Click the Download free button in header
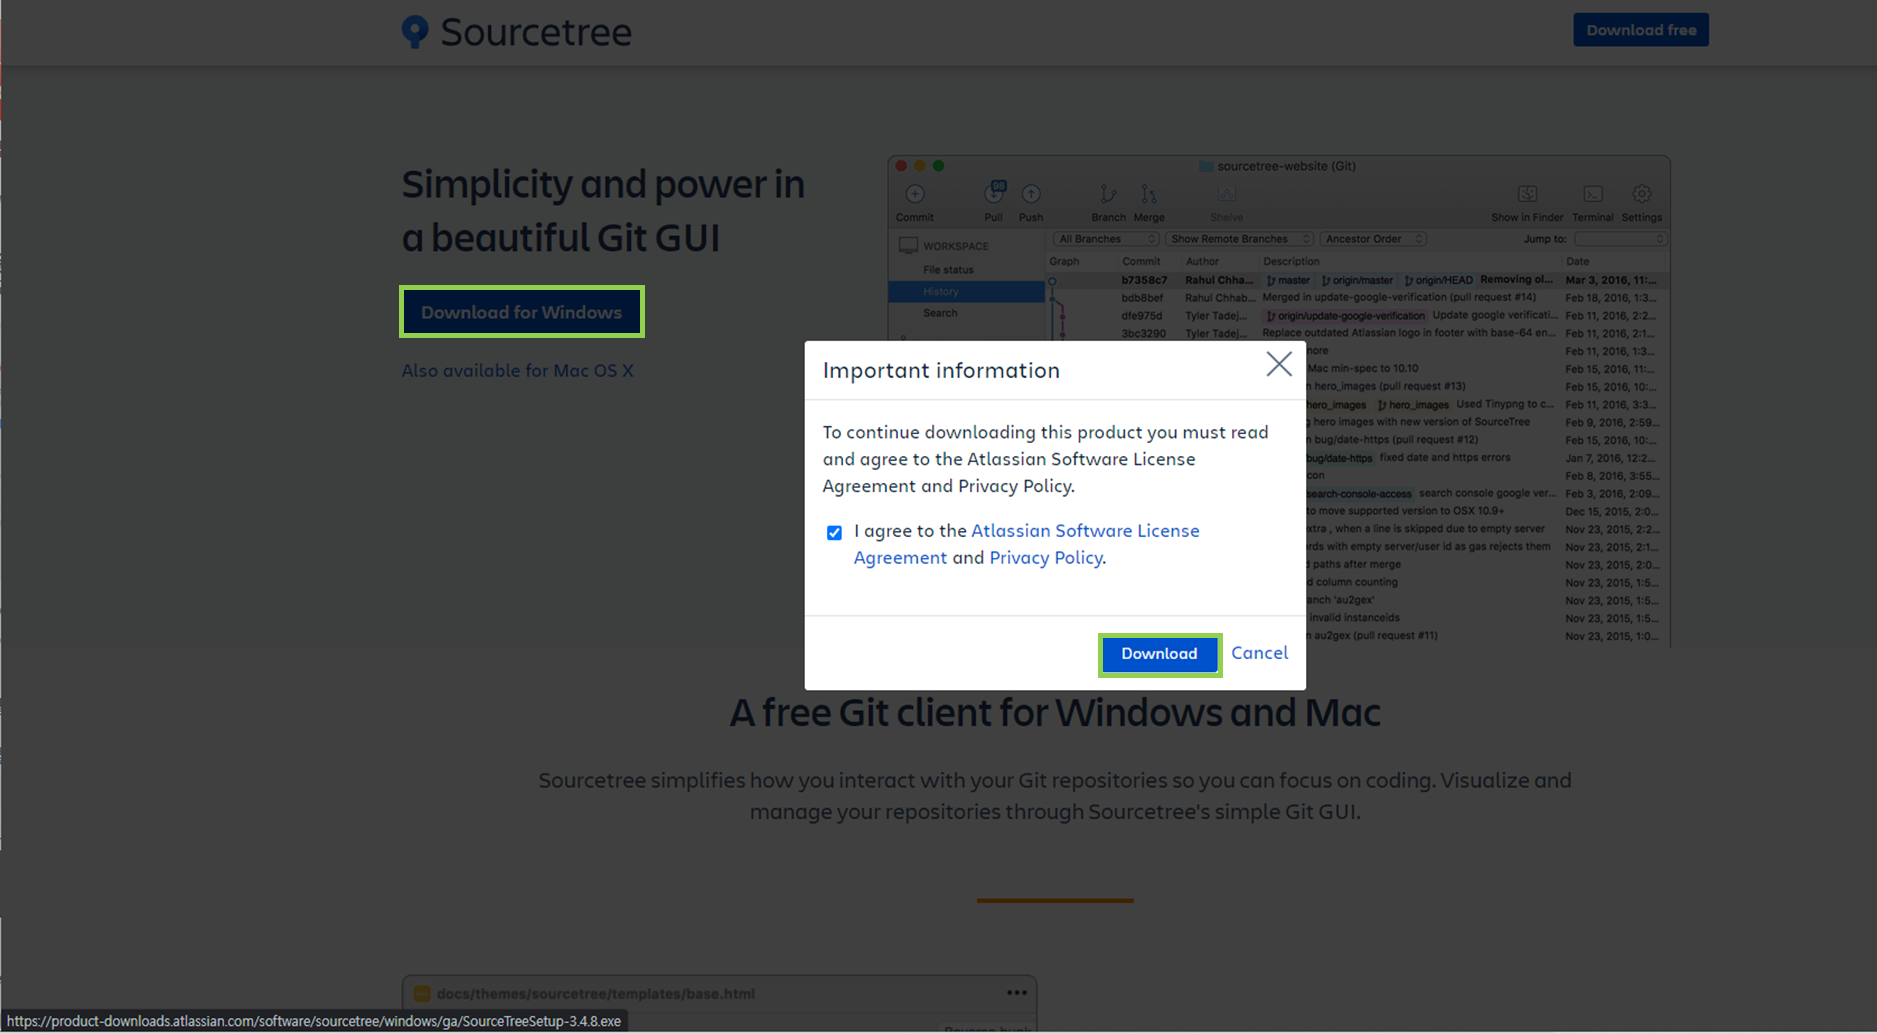Image resolution: width=1877 pixels, height=1034 pixels. [x=1641, y=30]
